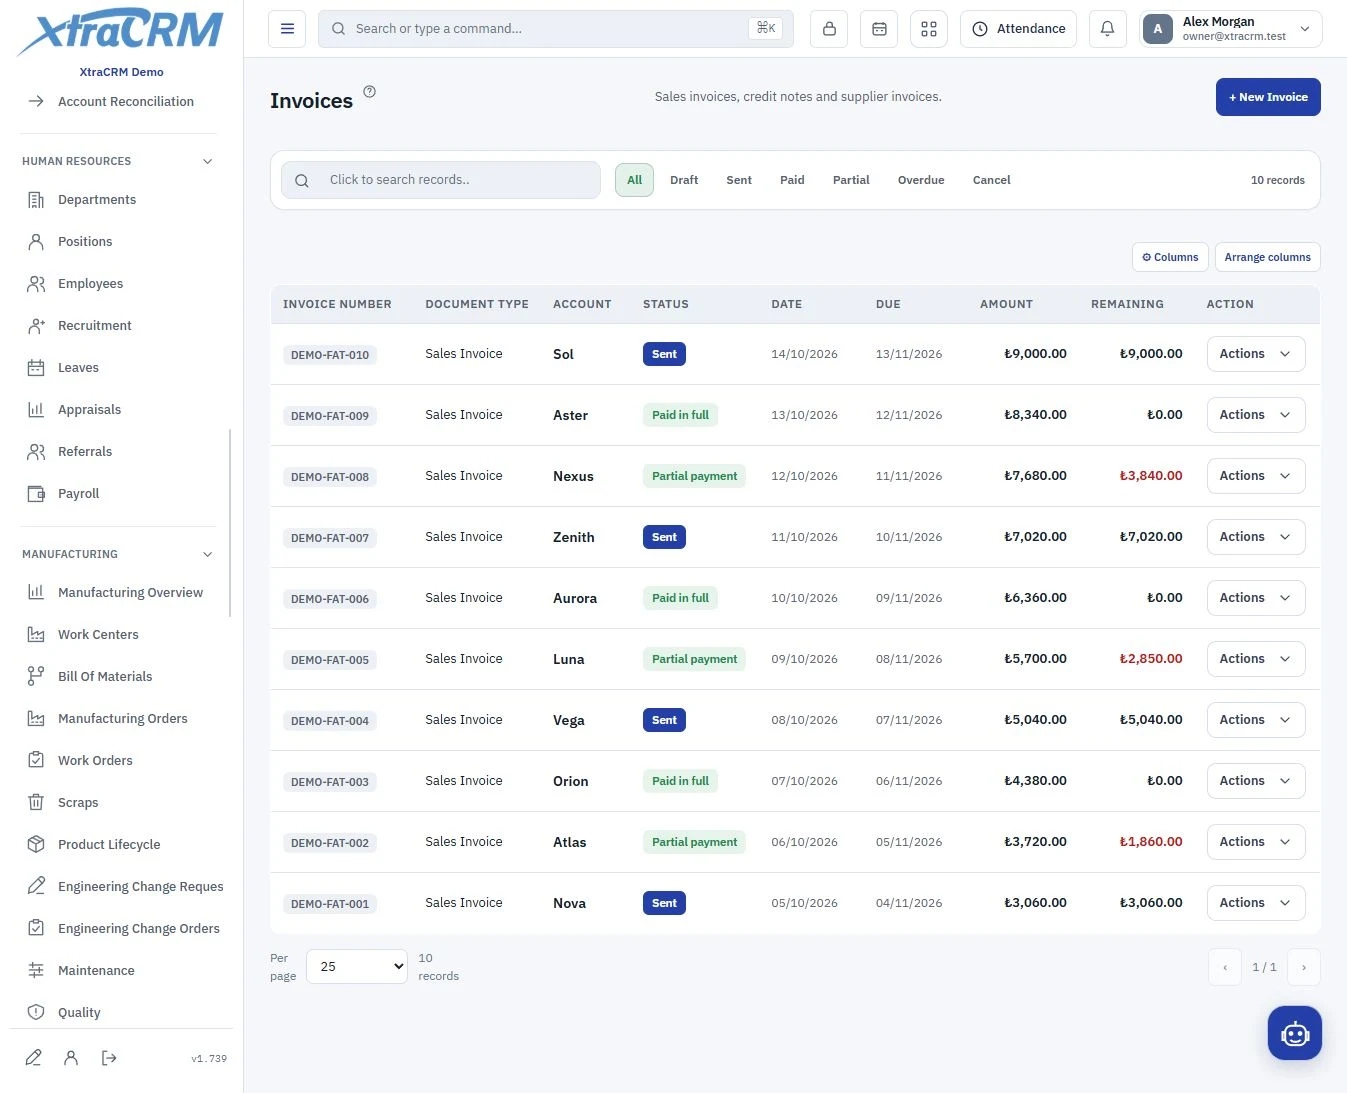The width and height of the screenshot is (1347, 1093).
Task: Toggle the hamburger sidebar menu button
Action: pos(287,29)
